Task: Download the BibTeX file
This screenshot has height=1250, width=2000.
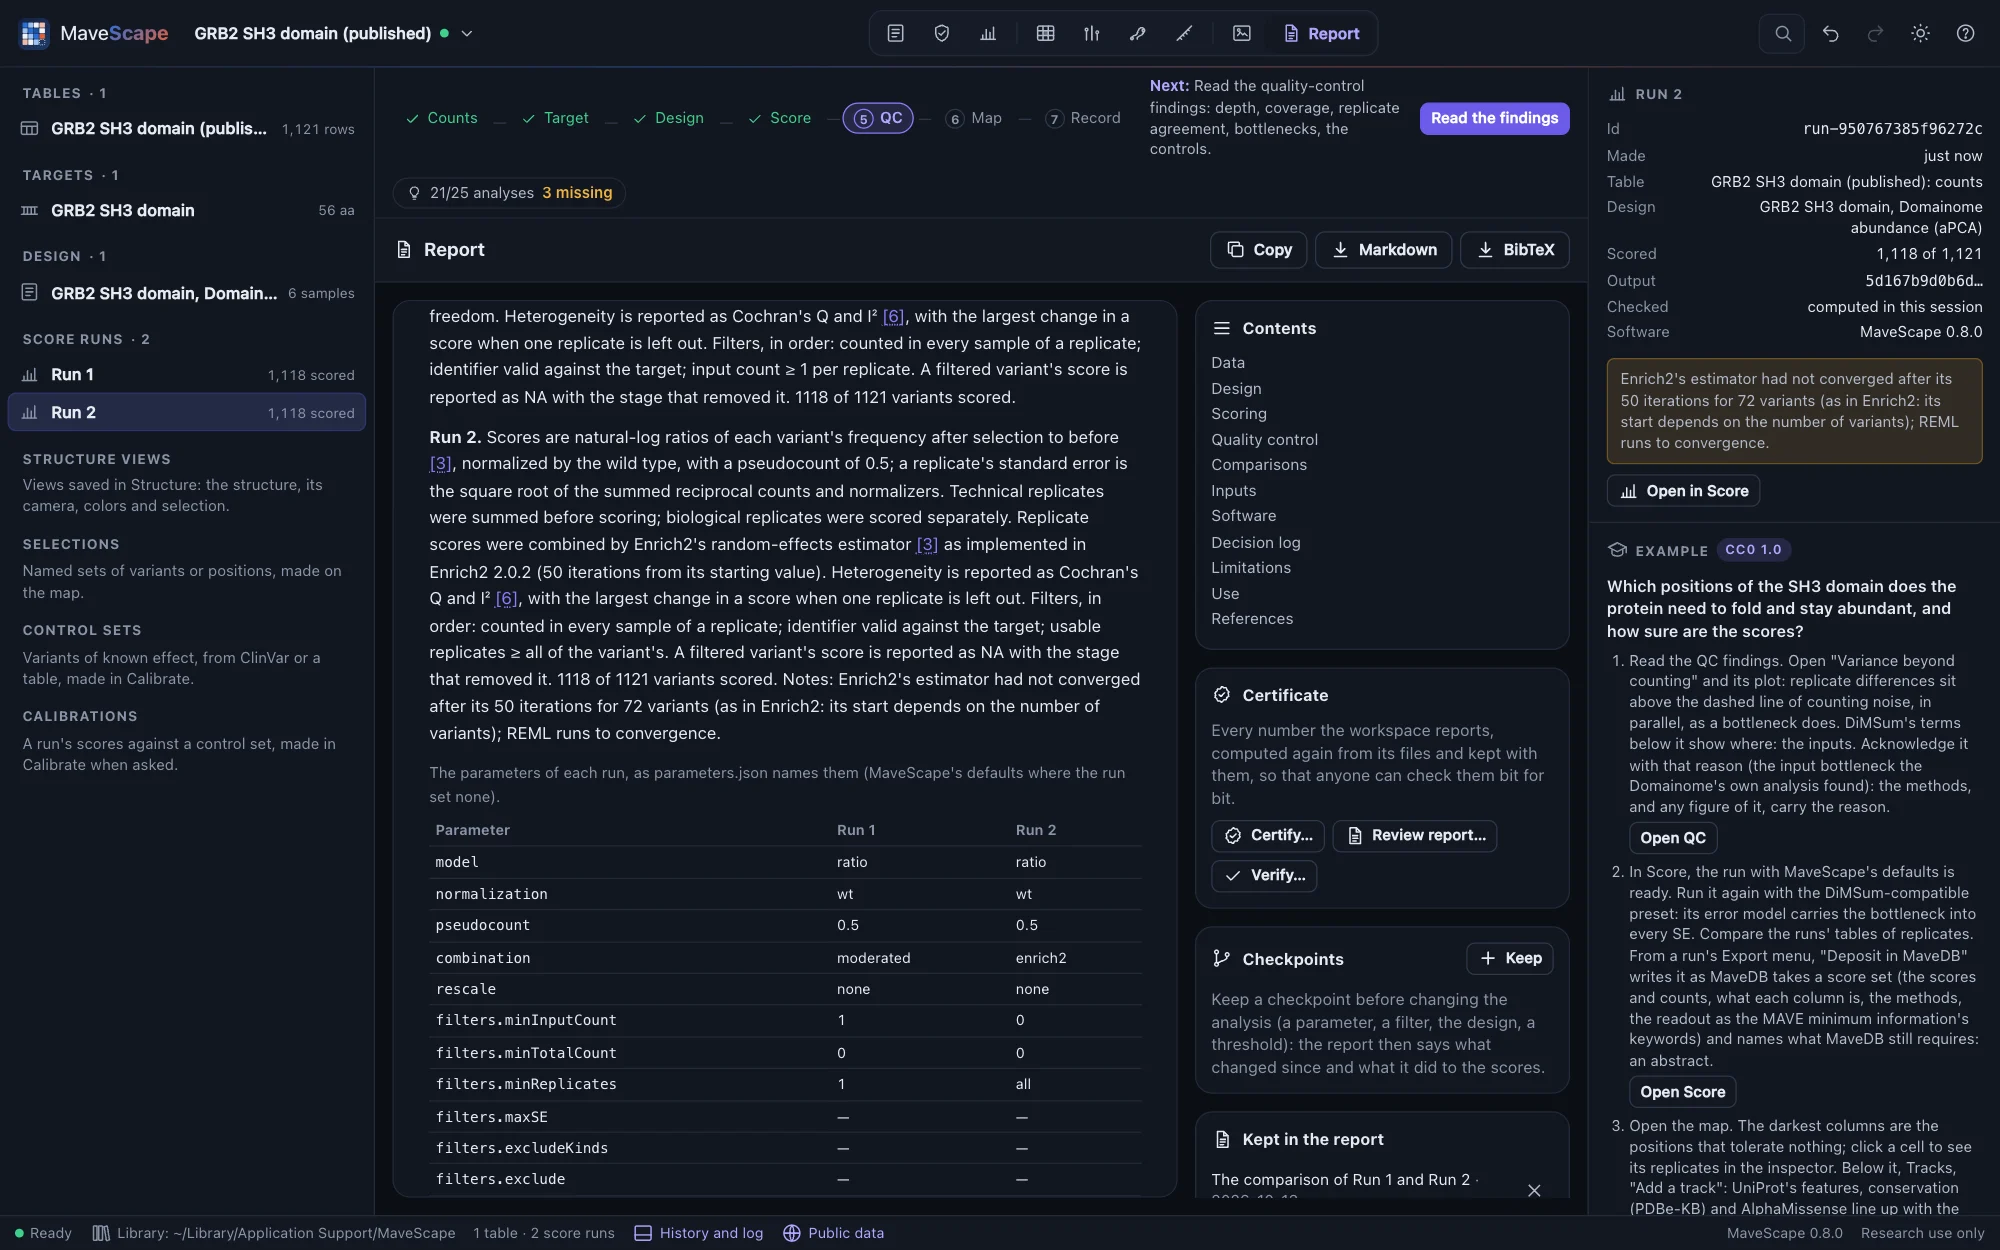Action: tap(1514, 249)
